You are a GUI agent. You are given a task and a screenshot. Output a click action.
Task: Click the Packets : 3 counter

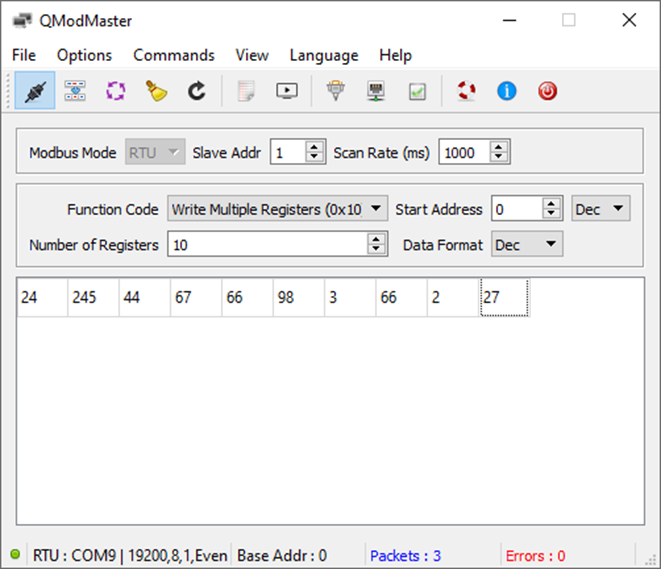coord(406,556)
